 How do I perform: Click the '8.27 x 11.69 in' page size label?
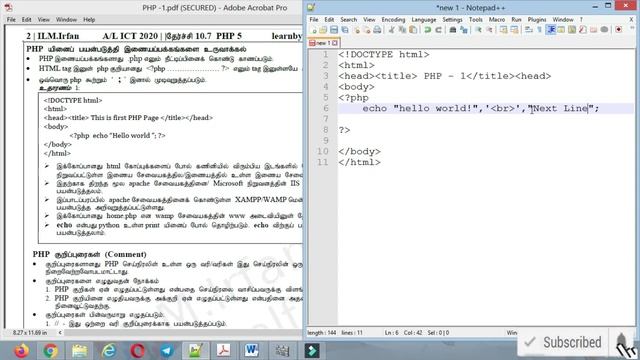point(30,333)
